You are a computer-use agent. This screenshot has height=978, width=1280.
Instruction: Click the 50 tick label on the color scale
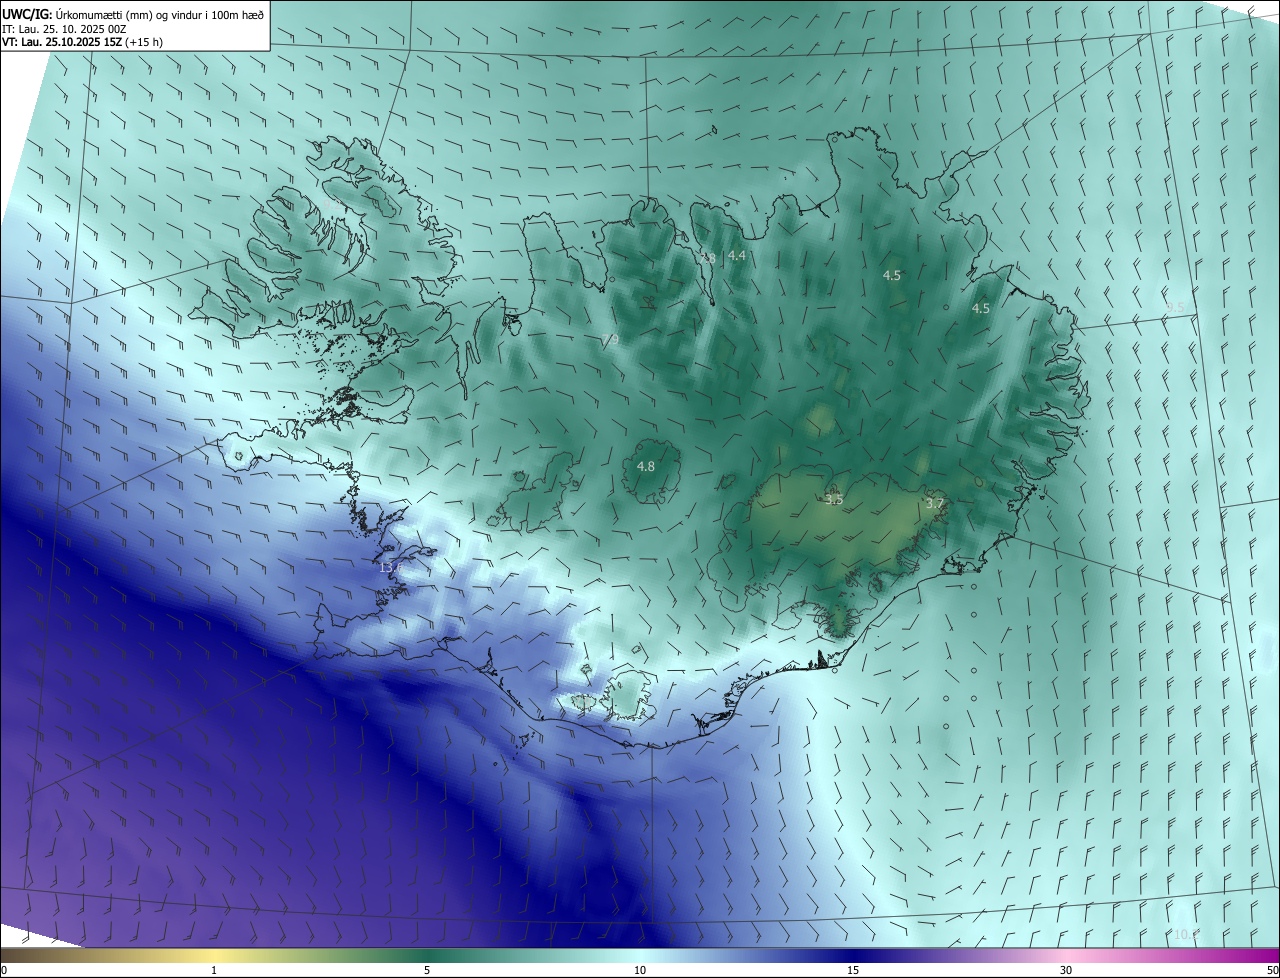pyautogui.click(x=1272, y=970)
